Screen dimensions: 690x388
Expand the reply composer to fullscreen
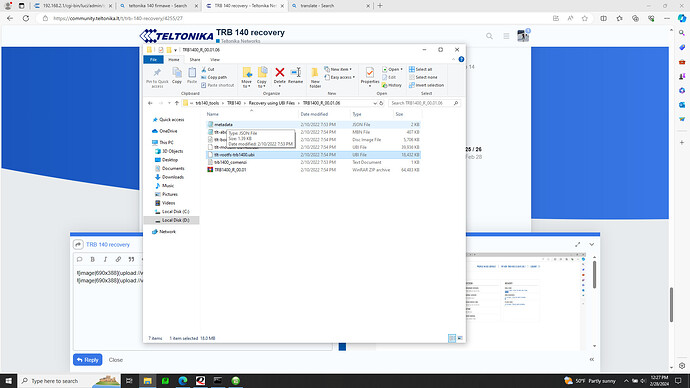point(577,245)
